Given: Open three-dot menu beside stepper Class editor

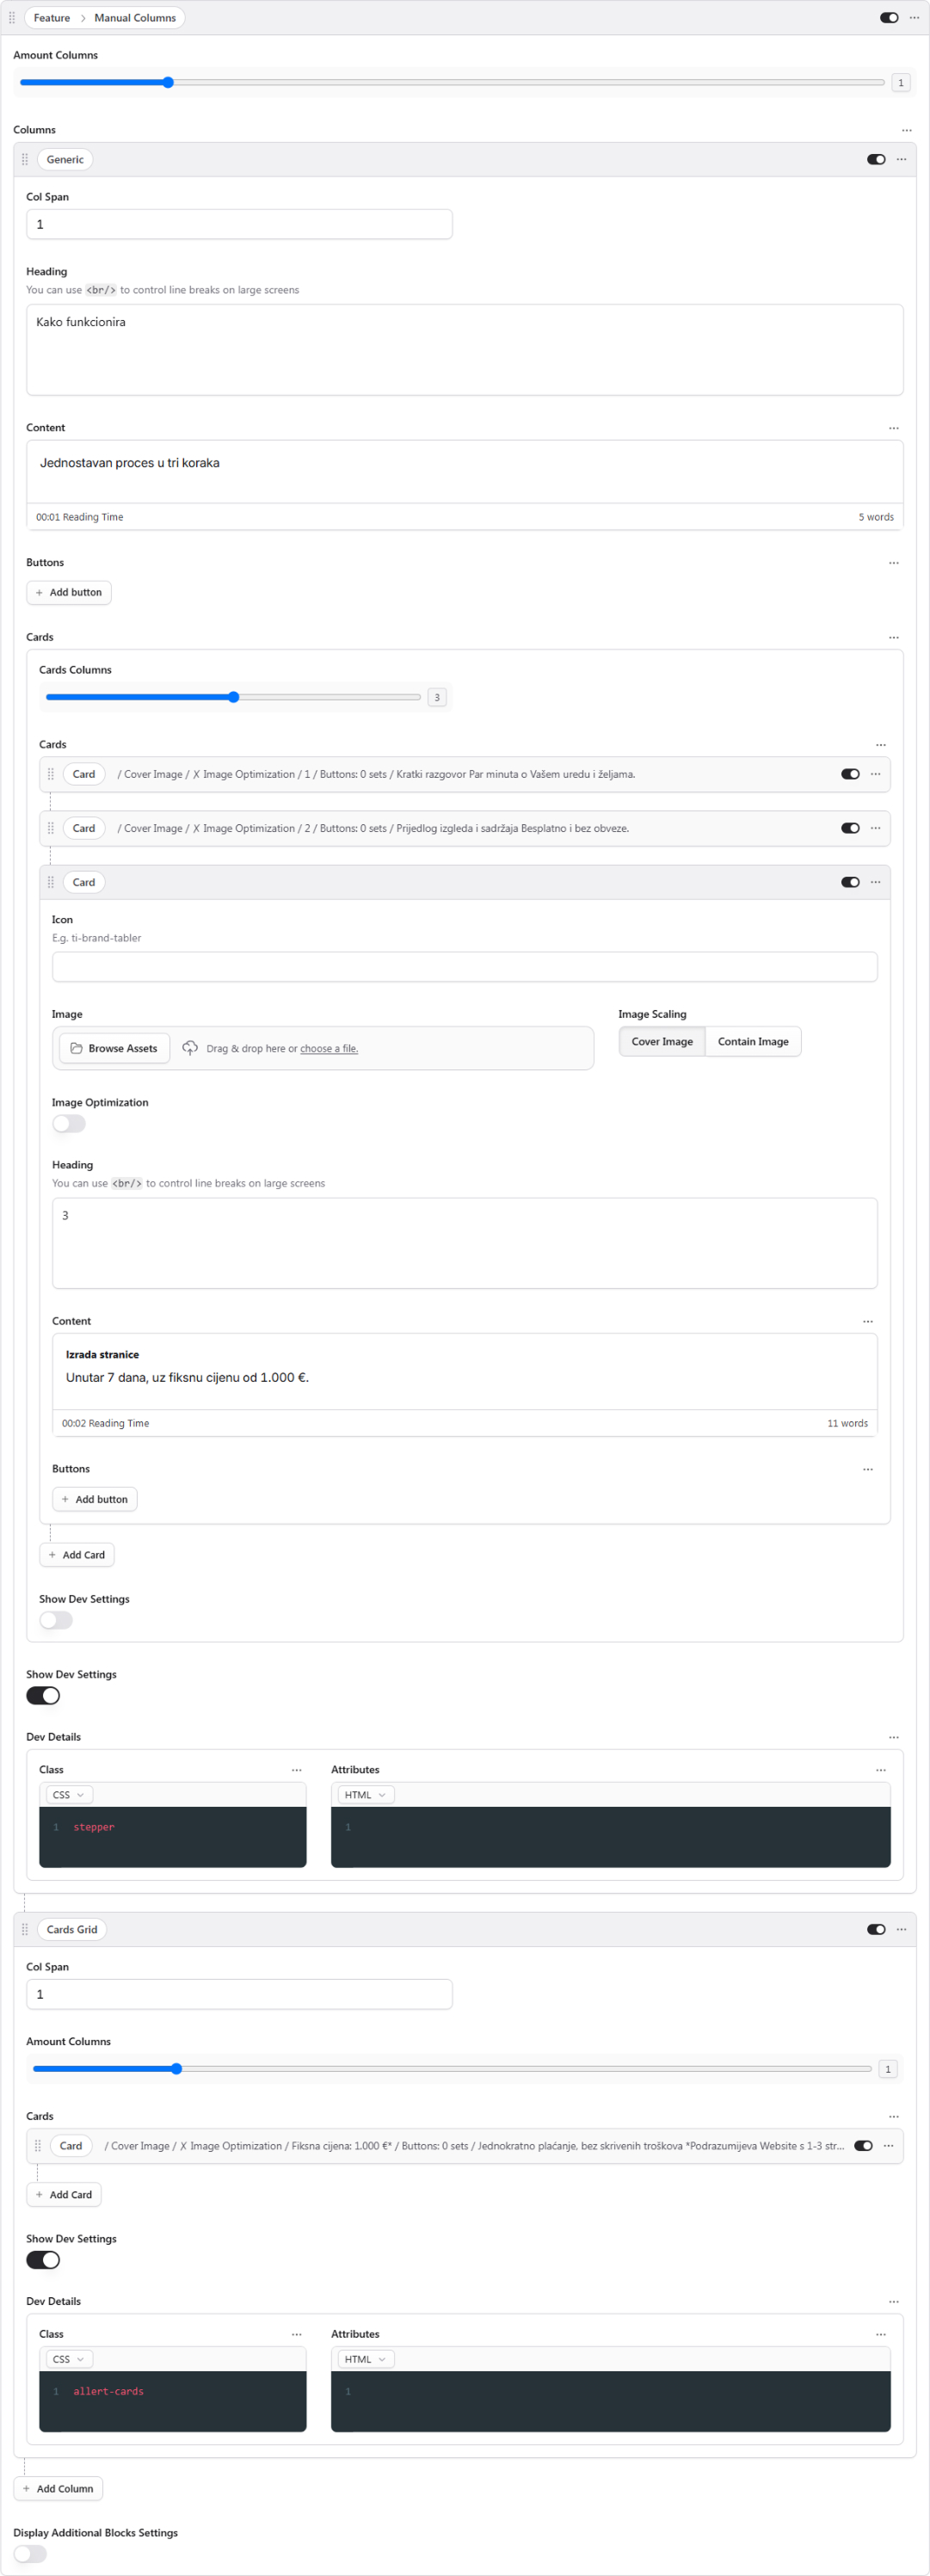Looking at the screenshot, I should 296,1770.
